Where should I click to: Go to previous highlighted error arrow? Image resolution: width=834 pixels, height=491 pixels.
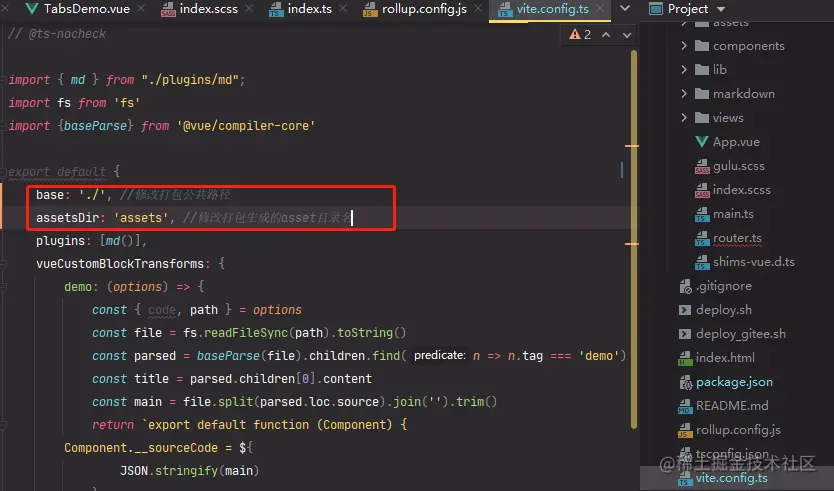tap(606, 35)
